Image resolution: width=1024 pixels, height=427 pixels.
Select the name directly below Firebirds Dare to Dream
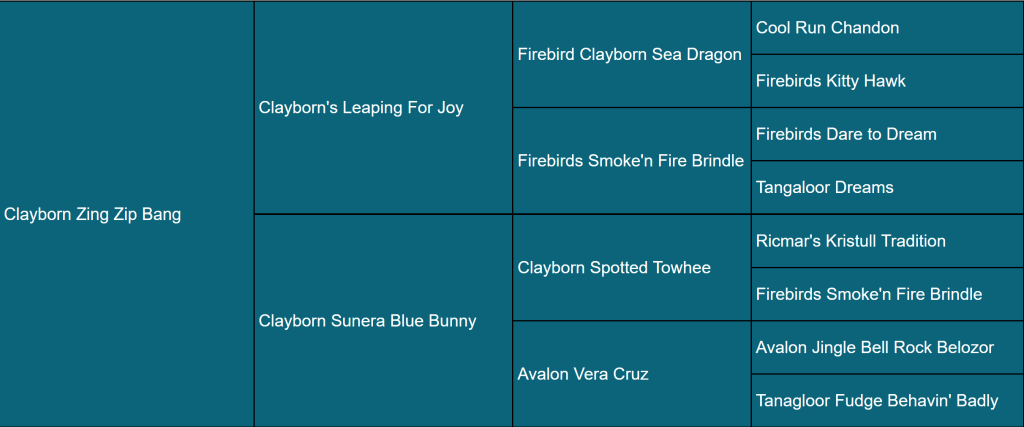825,187
